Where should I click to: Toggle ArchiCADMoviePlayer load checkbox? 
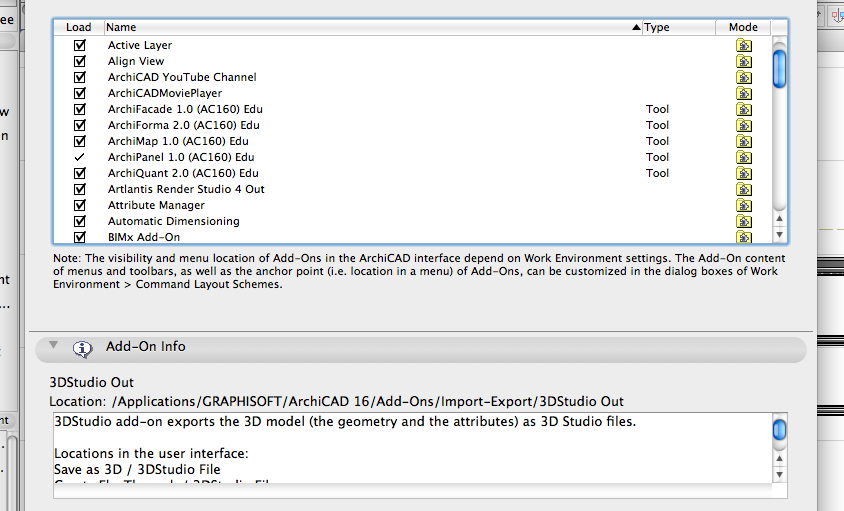pyautogui.click(x=80, y=93)
